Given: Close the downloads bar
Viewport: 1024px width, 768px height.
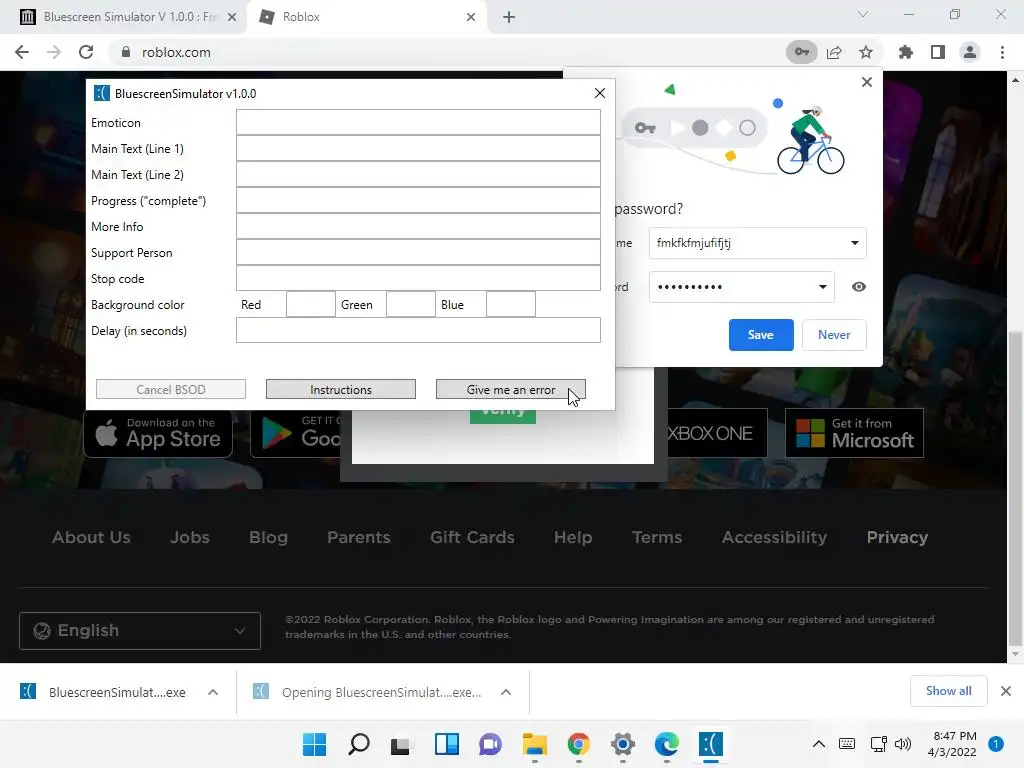Looking at the screenshot, I should [x=1006, y=691].
